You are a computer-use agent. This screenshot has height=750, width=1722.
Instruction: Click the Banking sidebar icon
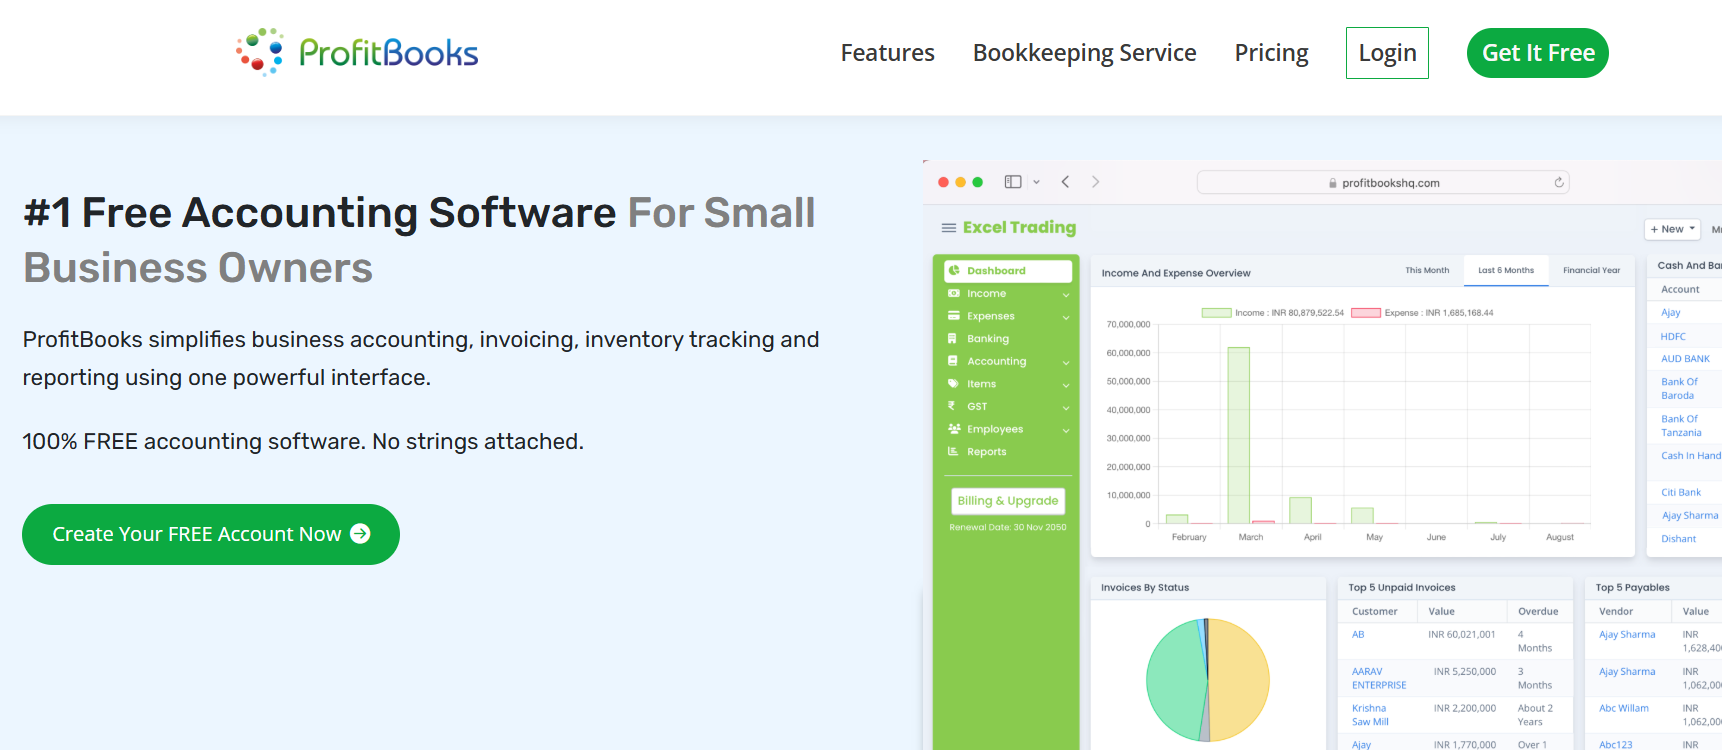coord(953,339)
